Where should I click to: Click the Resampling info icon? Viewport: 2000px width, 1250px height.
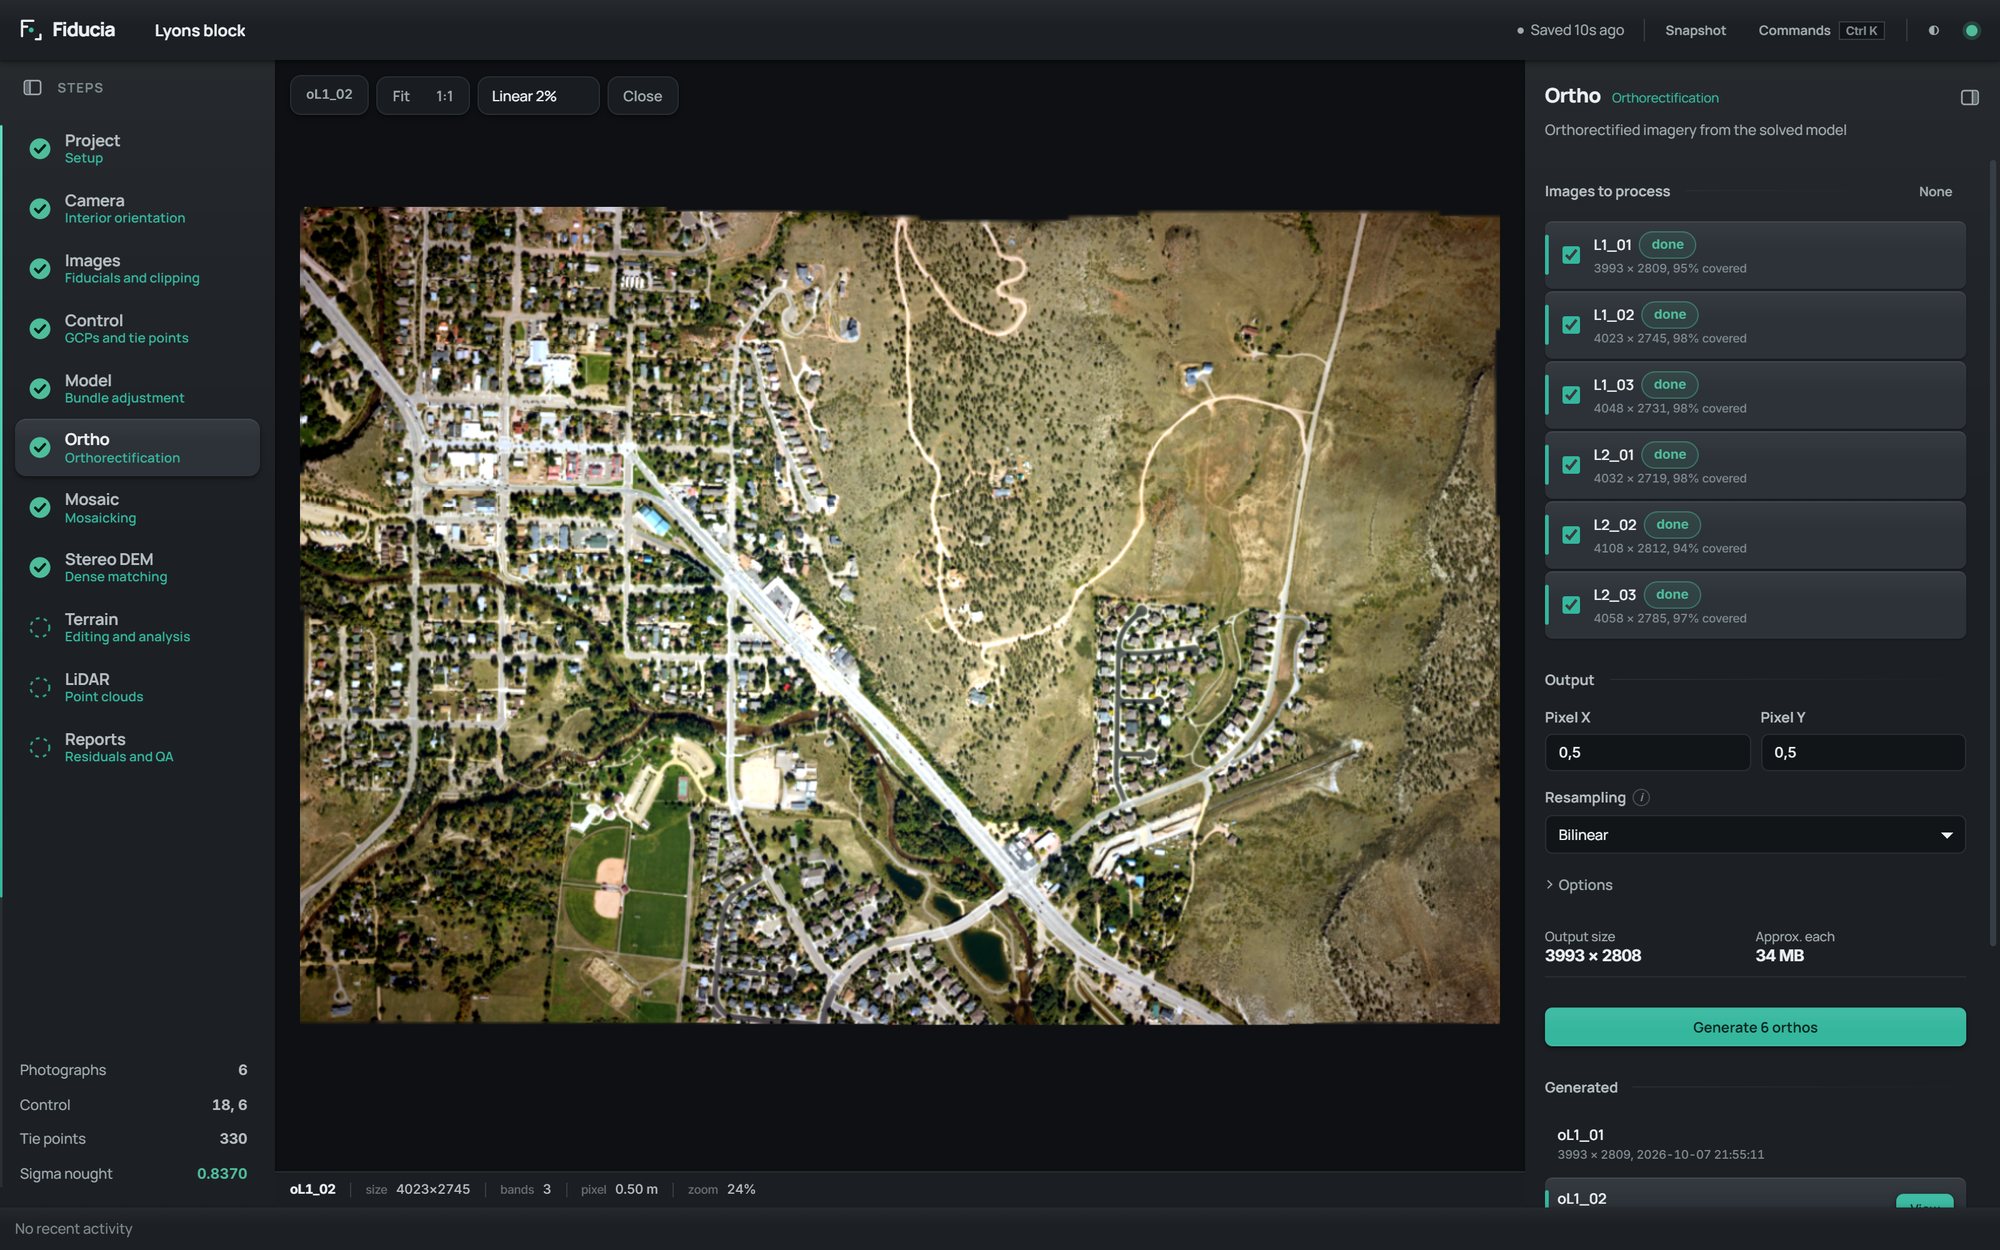[1641, 797]
